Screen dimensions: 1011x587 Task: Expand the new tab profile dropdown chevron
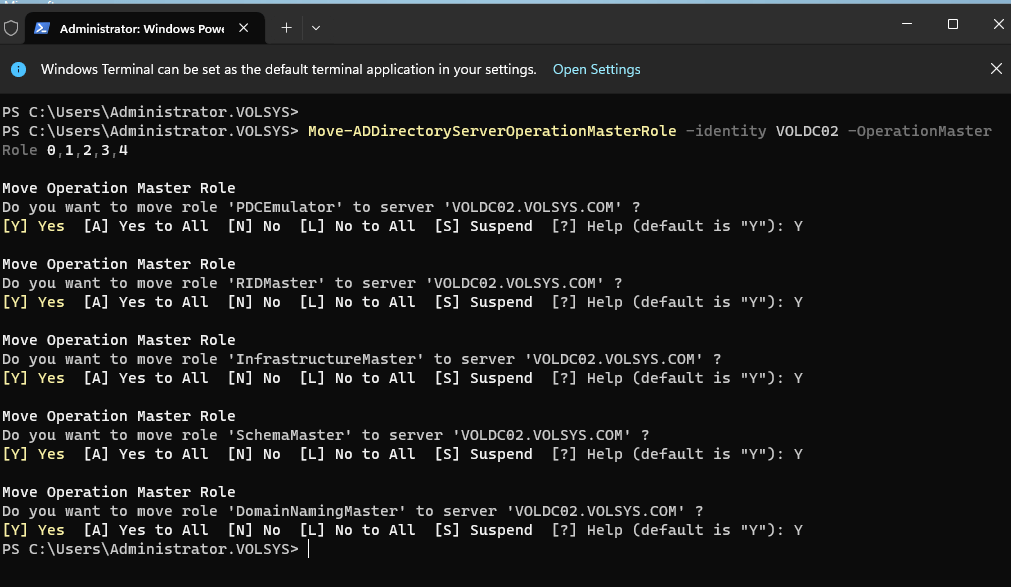pyautogui.click(x=316, y=28)
